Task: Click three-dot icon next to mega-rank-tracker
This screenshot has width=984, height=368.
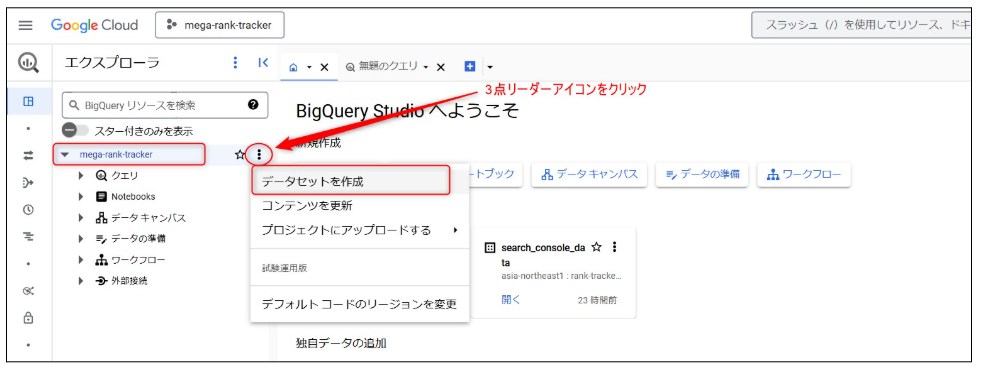Action: click(x=259, y=154)
